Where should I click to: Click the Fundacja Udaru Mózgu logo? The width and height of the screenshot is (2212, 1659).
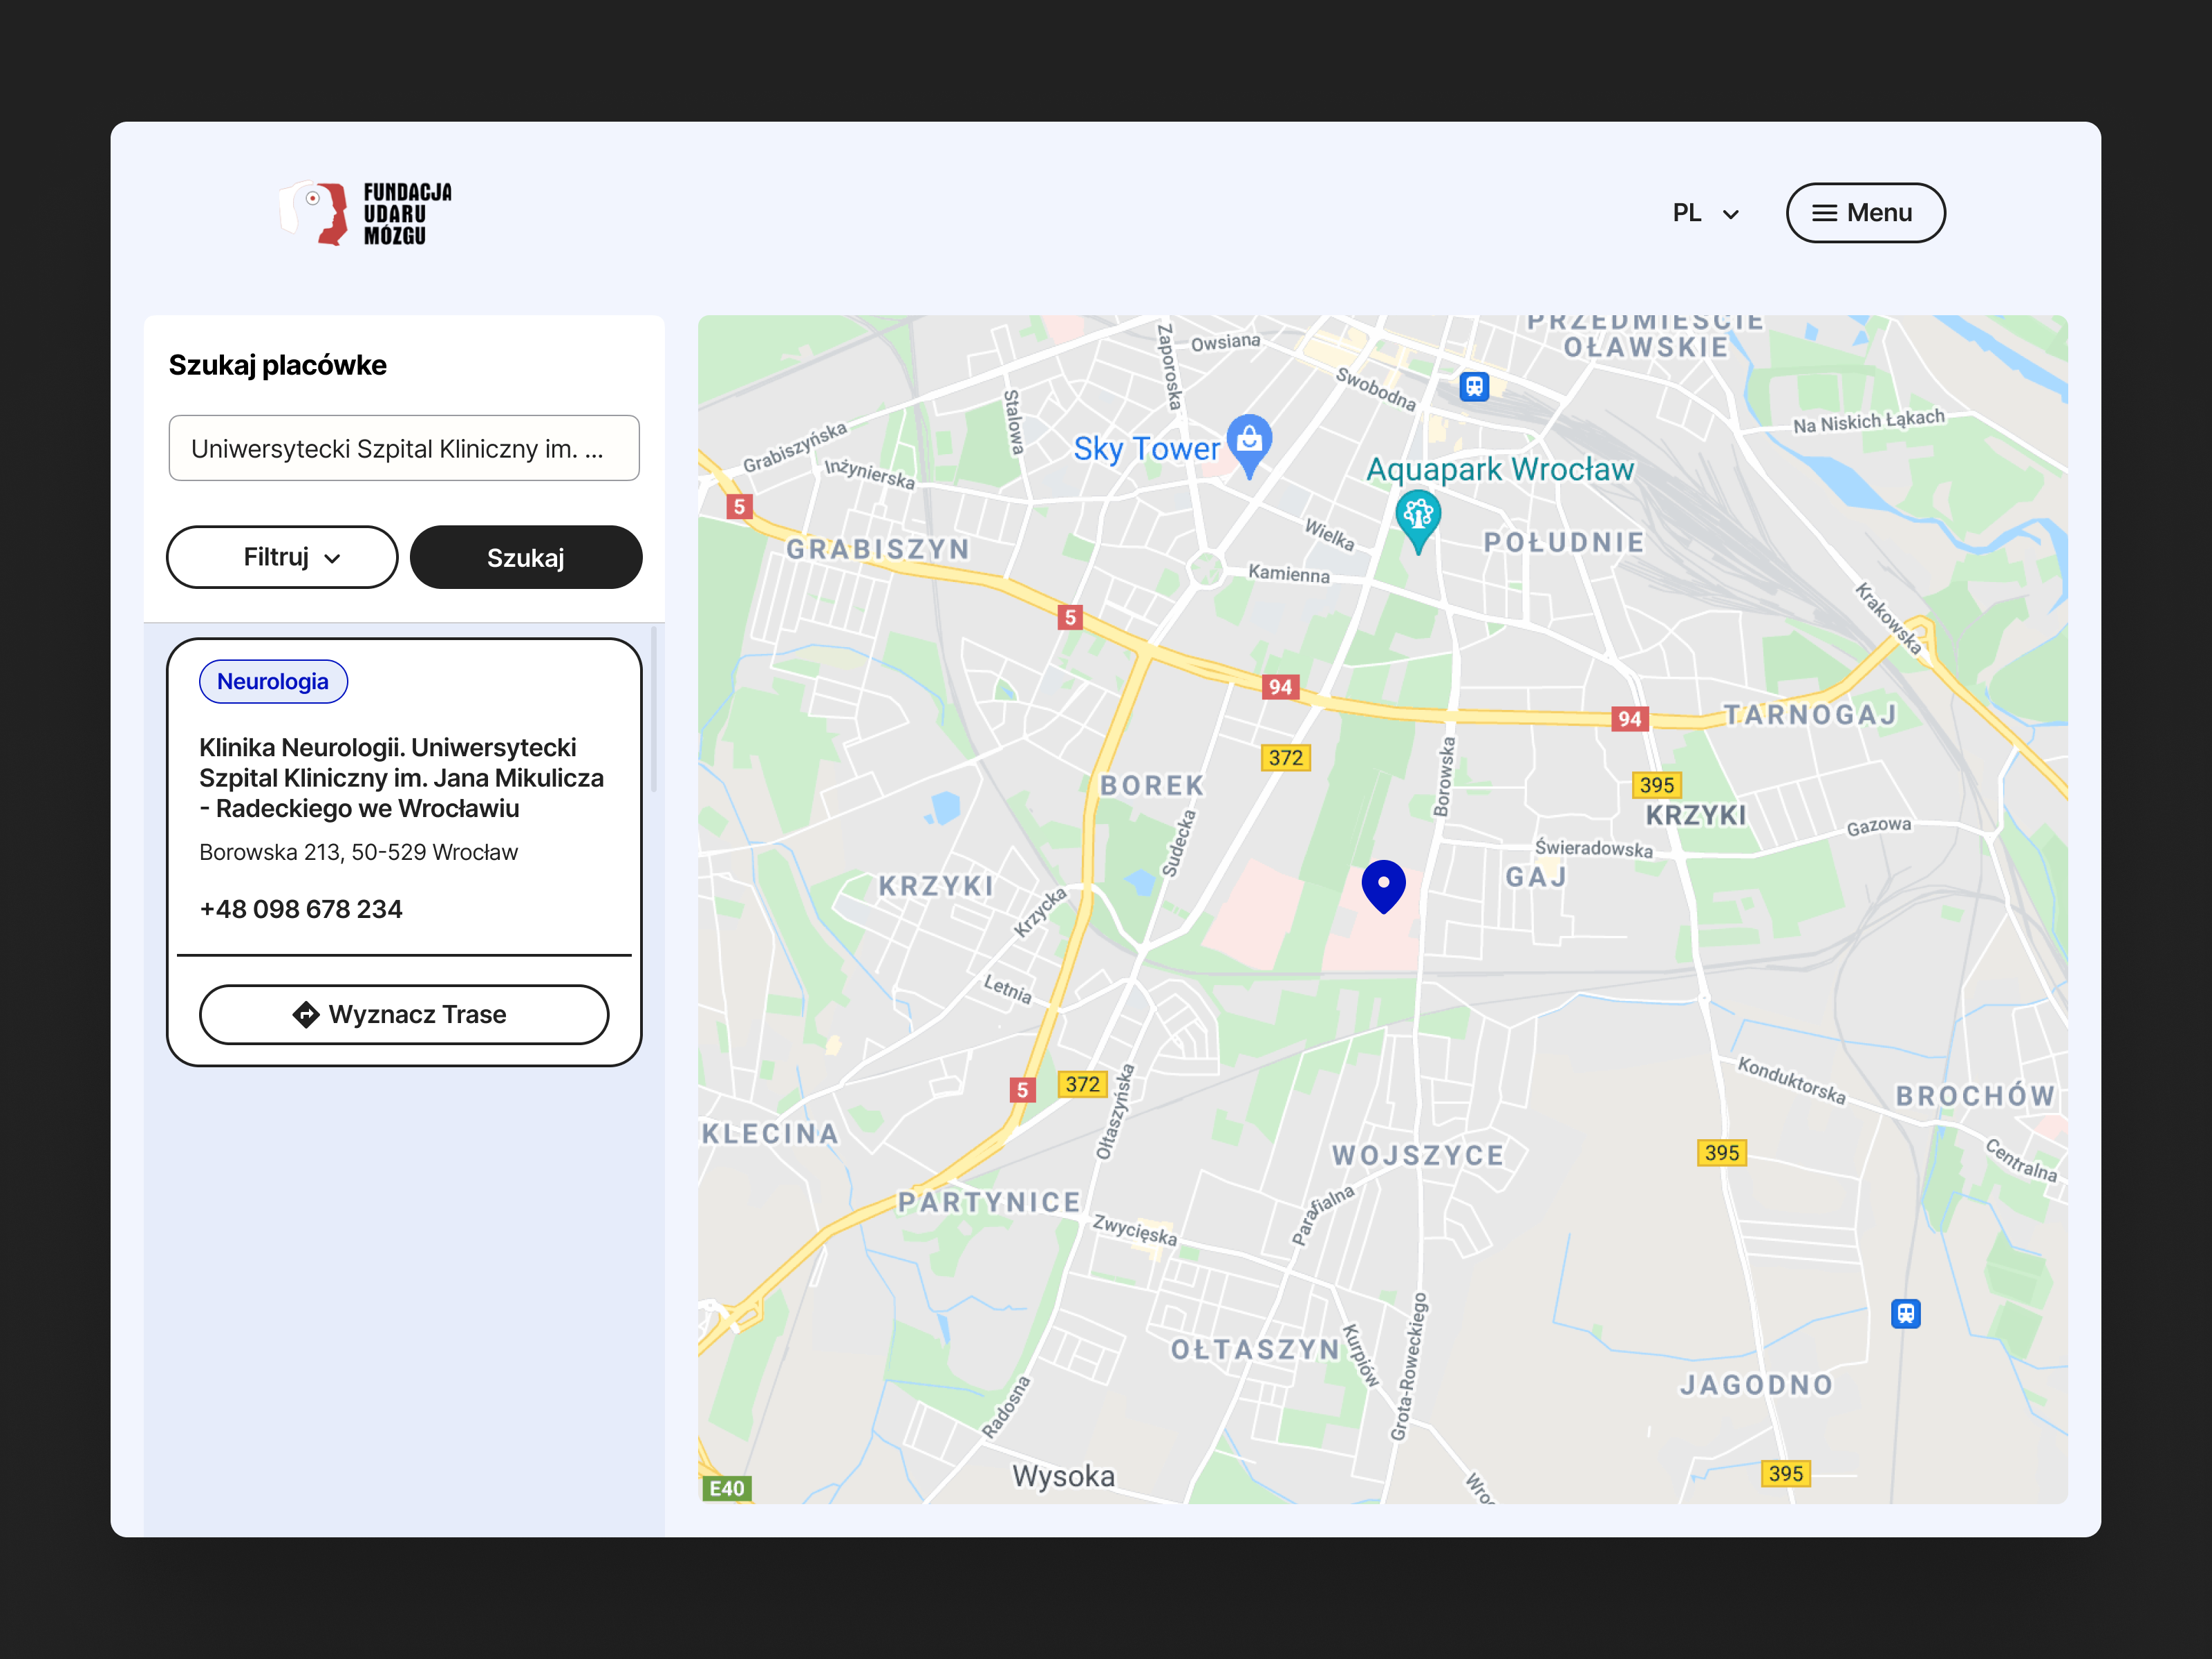366,213
